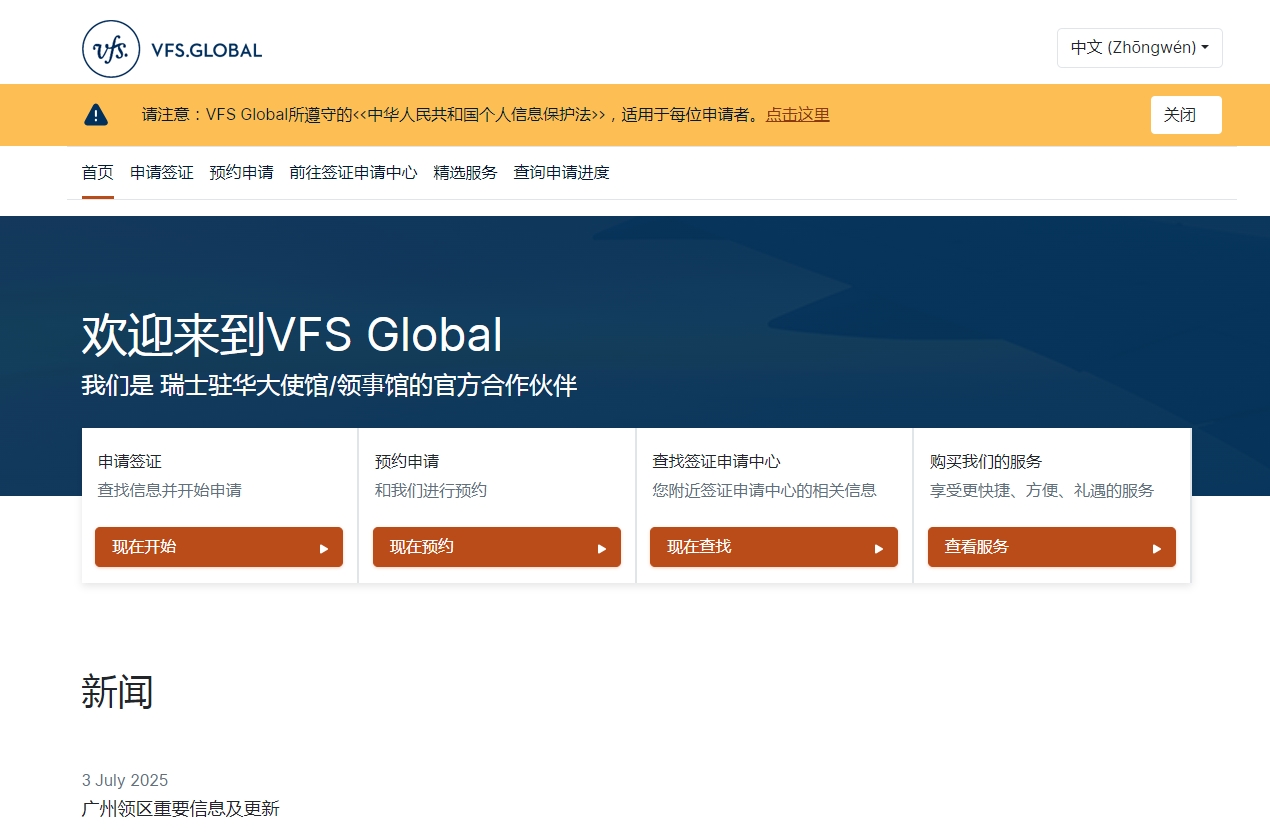Open the 精选服务 navigation item
1270x832 pixels.
[465, 172]
